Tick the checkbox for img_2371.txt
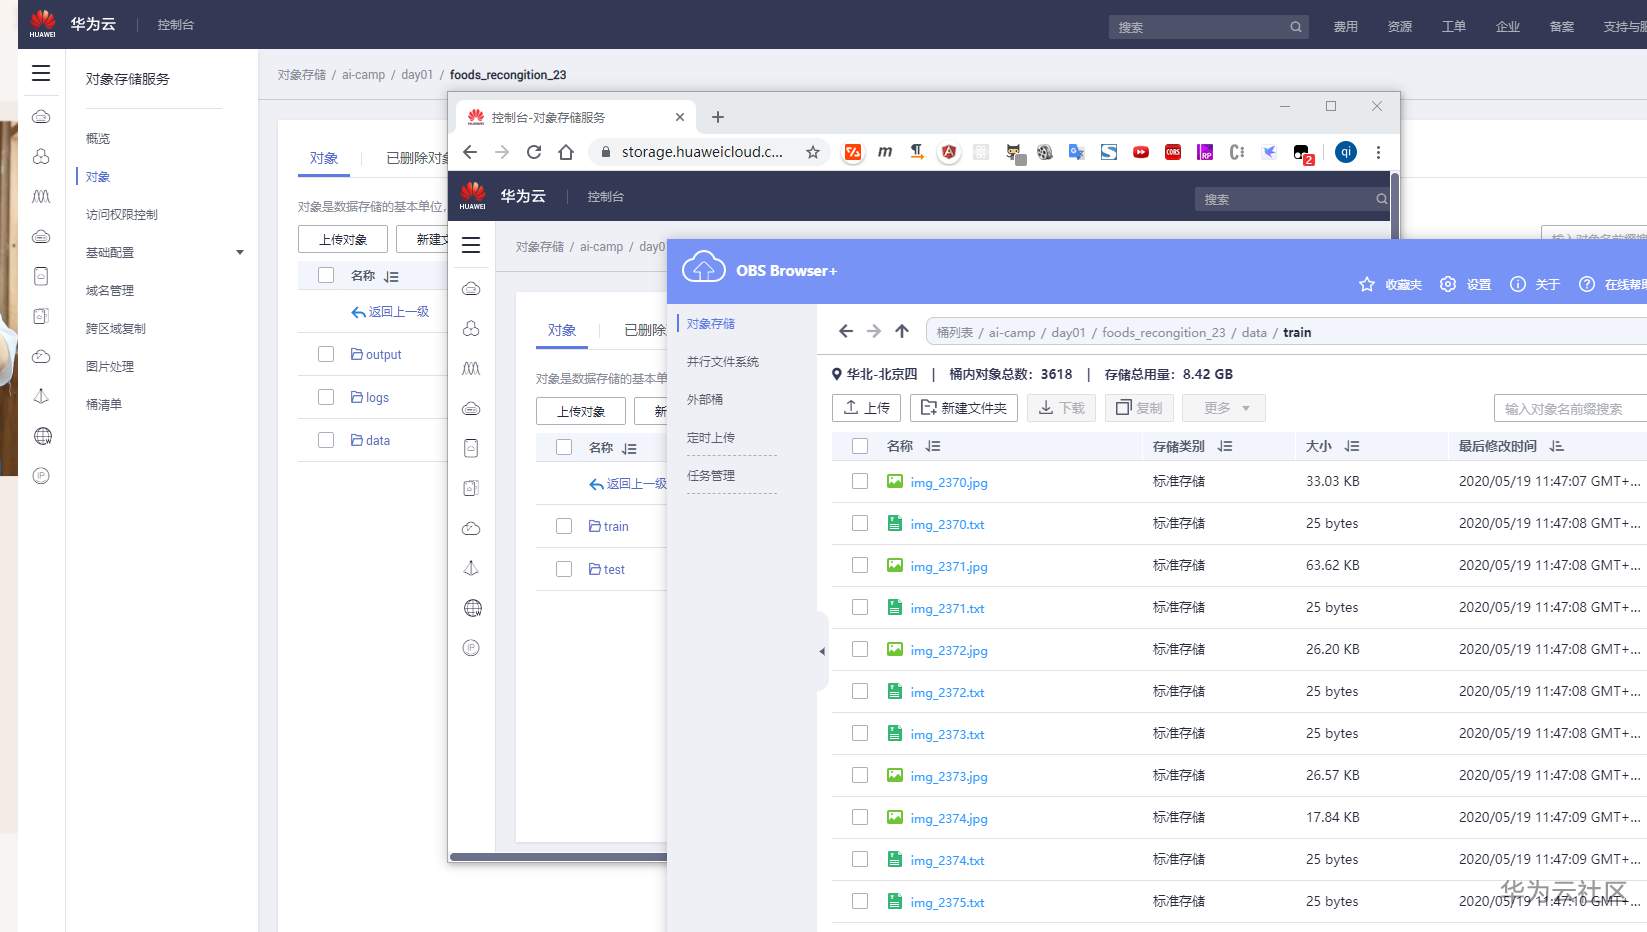 860,607
